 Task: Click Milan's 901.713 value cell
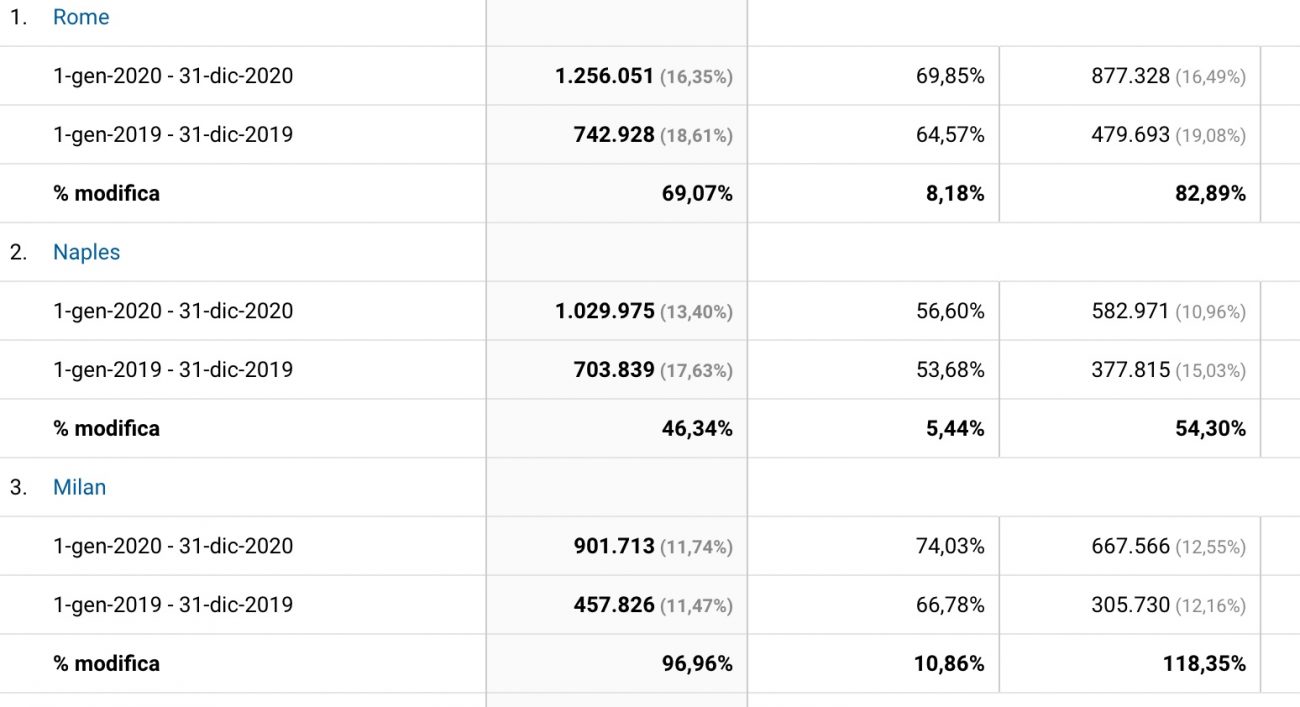click(x=614, y=546)
